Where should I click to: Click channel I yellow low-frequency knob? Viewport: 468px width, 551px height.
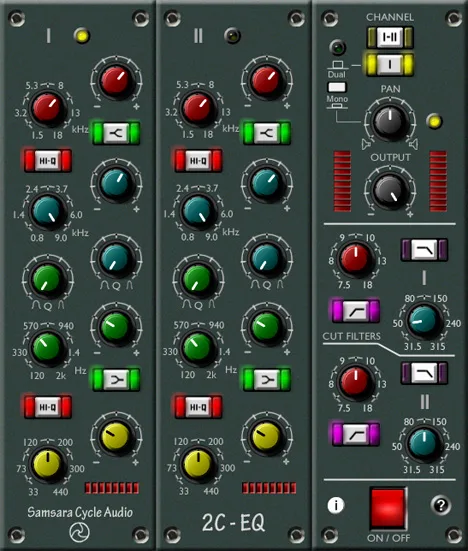pyautogui.click(x=48, y=465)
